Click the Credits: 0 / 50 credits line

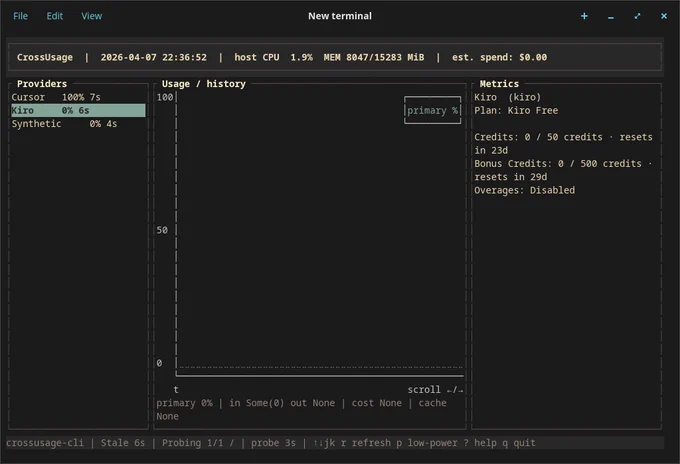click(563, 144)
